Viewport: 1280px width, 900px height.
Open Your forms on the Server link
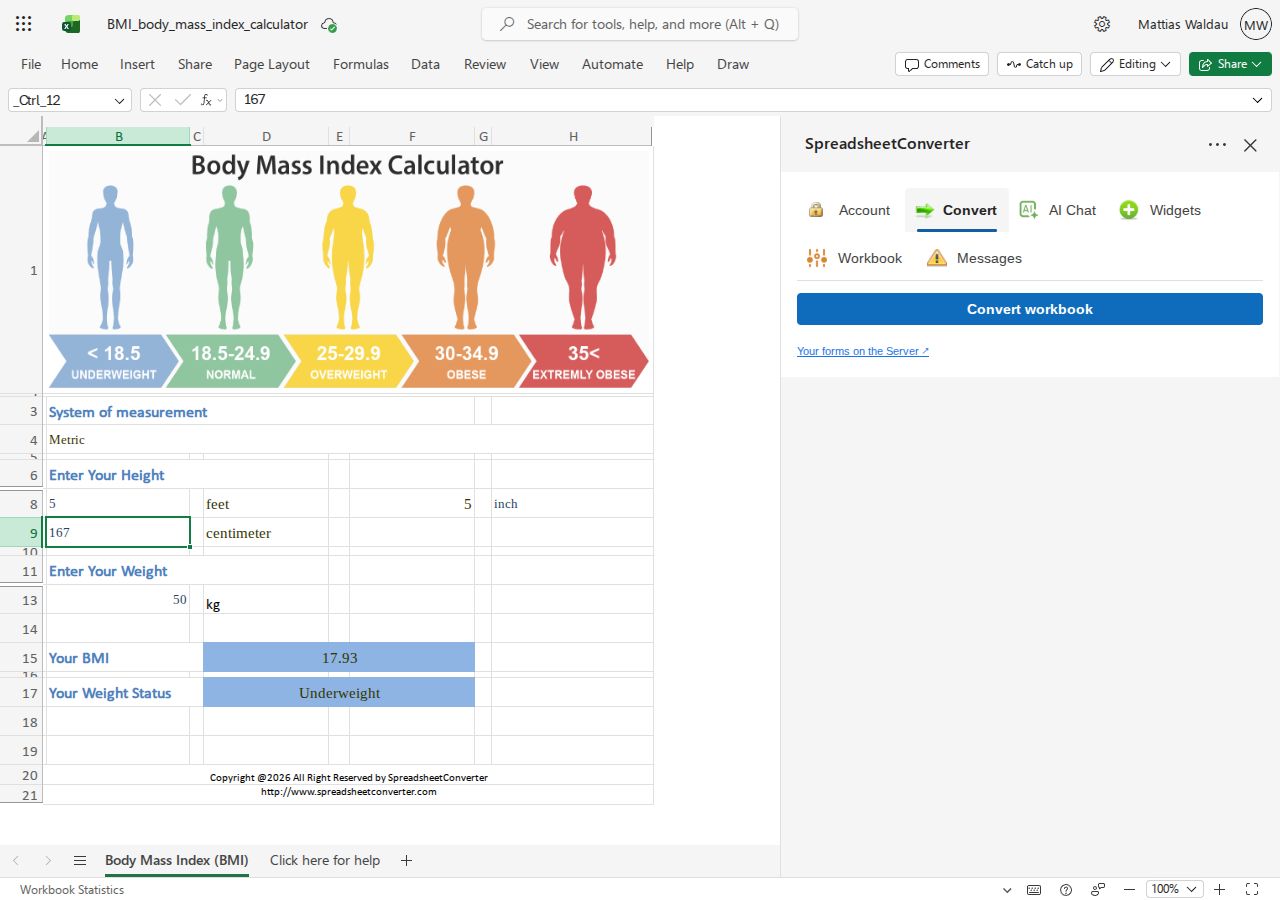[x=863, y=351]
